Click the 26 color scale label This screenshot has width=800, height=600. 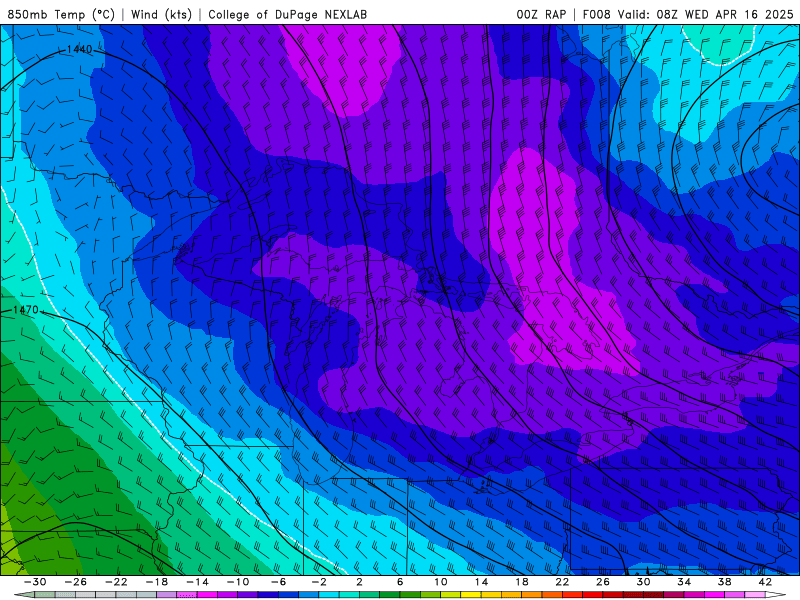click(x=603, y=582)
